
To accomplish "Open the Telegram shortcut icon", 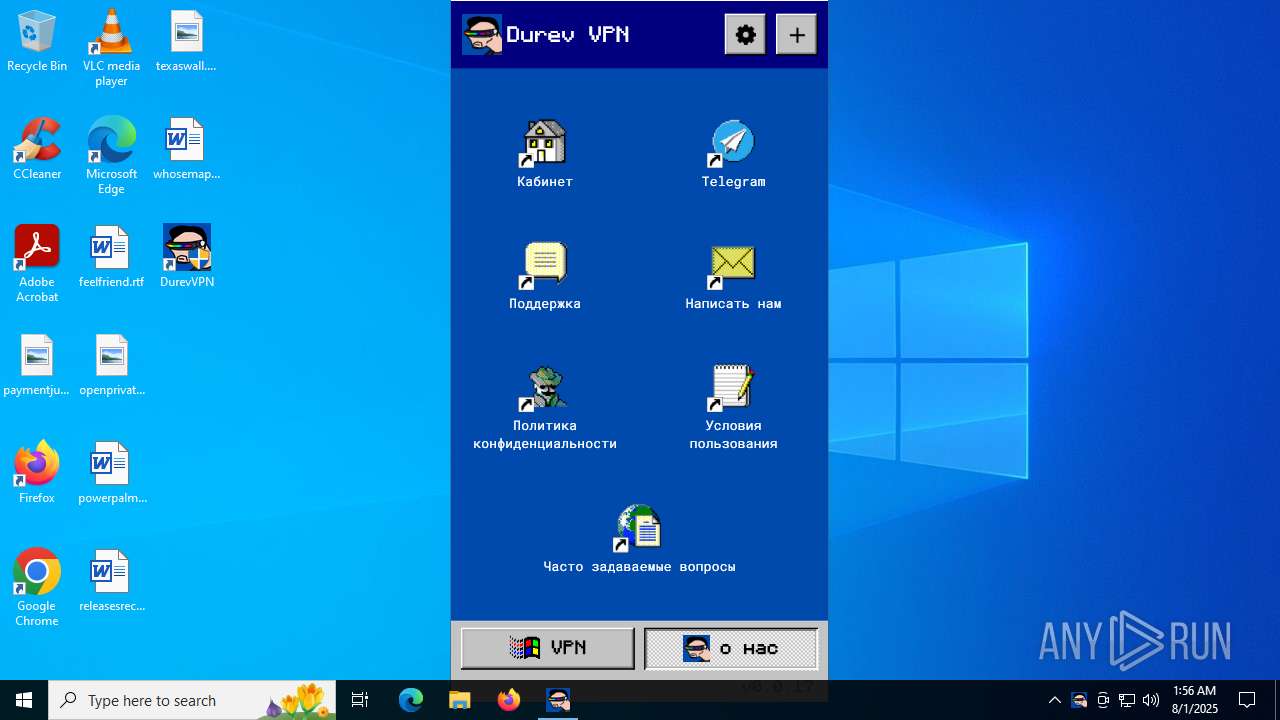I will coord(732,143).
